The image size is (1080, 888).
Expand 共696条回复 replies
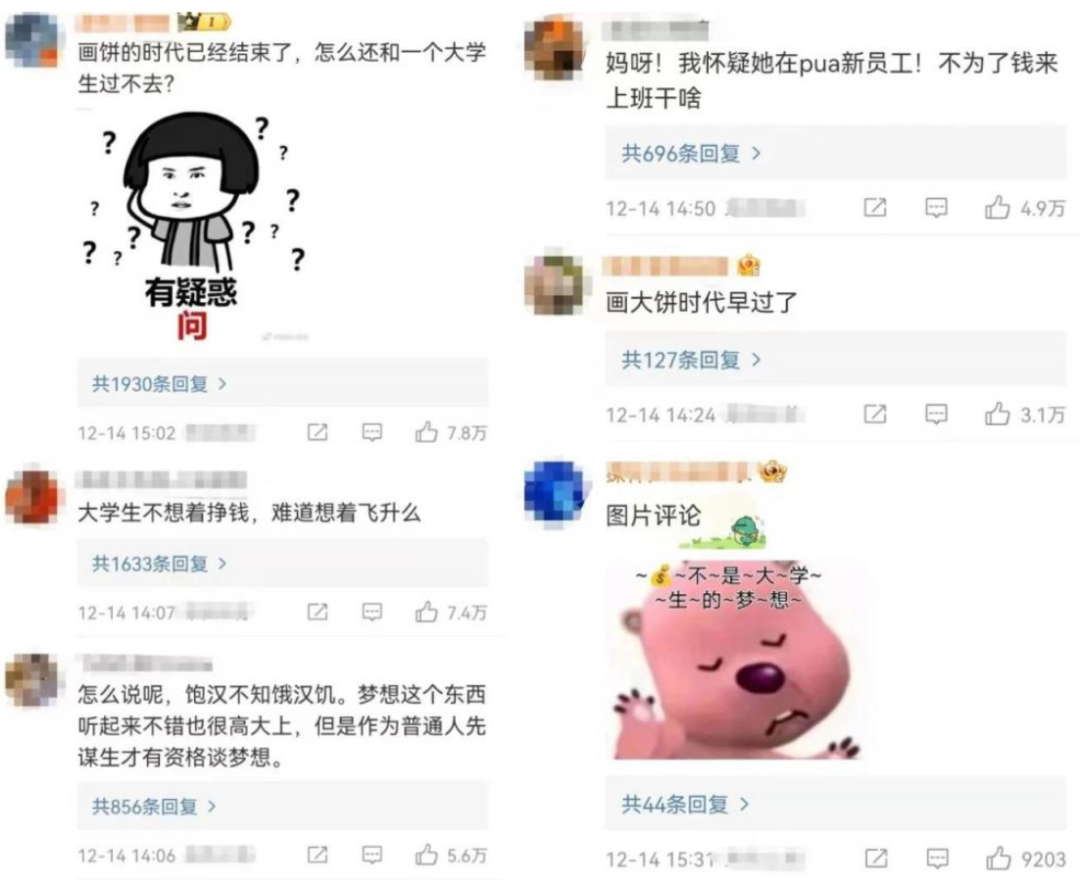(x=835, y=152)
